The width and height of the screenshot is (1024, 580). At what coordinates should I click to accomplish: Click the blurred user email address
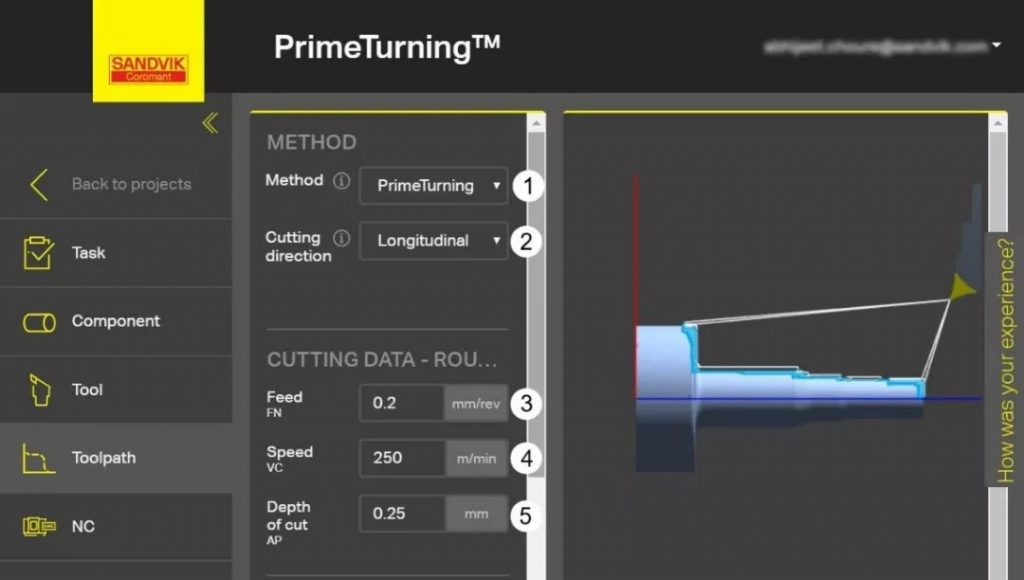pos(875,46)
